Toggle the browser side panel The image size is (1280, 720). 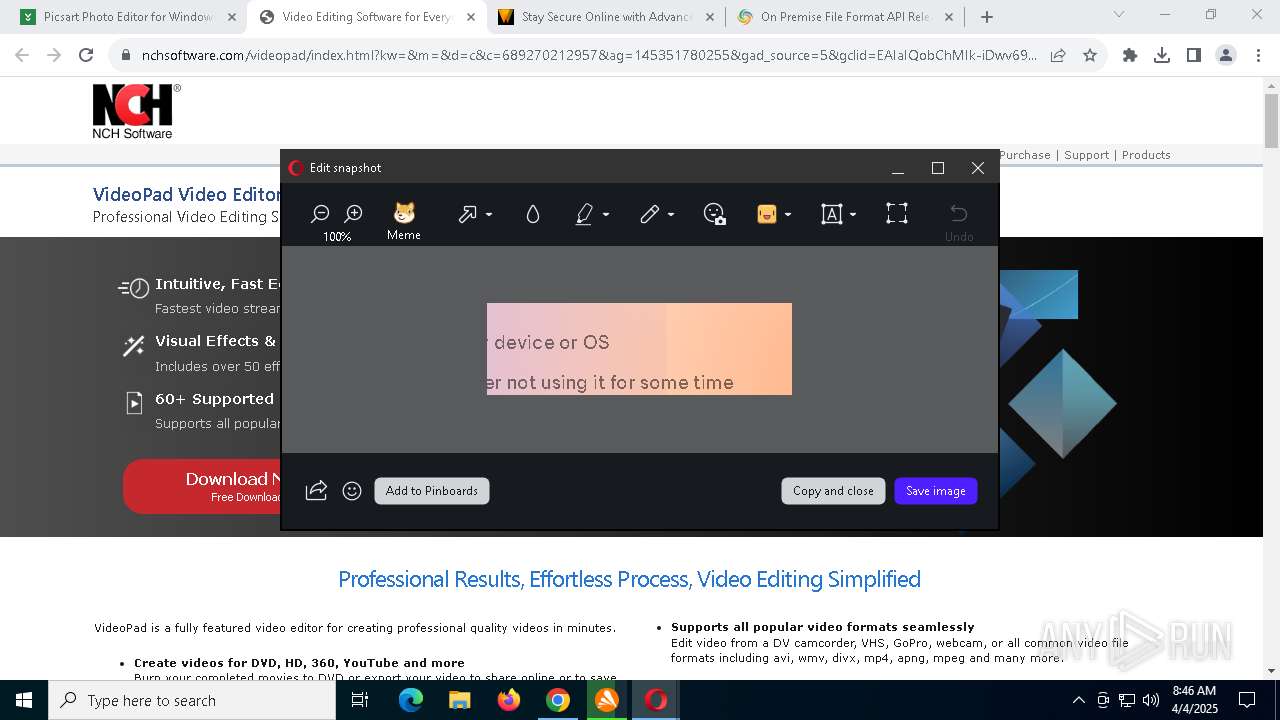coord(1194,56)
